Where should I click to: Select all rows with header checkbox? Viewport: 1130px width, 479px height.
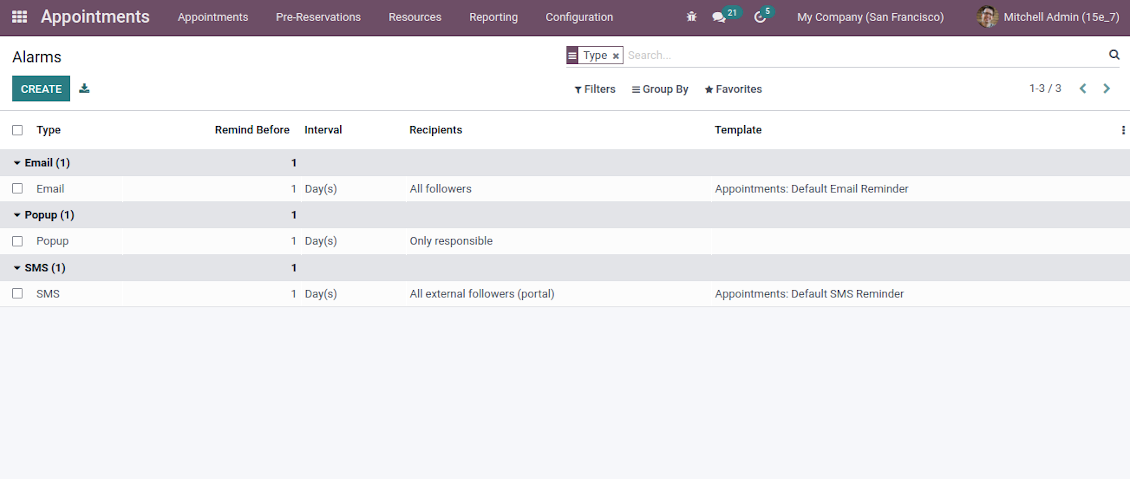coord(17,130)
